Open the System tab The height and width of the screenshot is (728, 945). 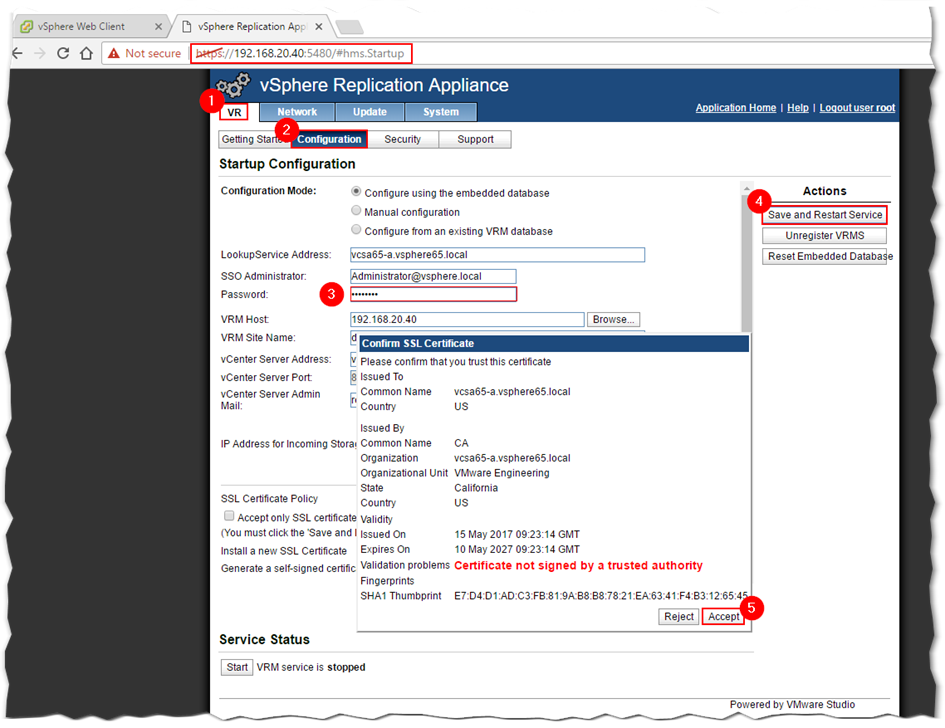click(441, 112)
